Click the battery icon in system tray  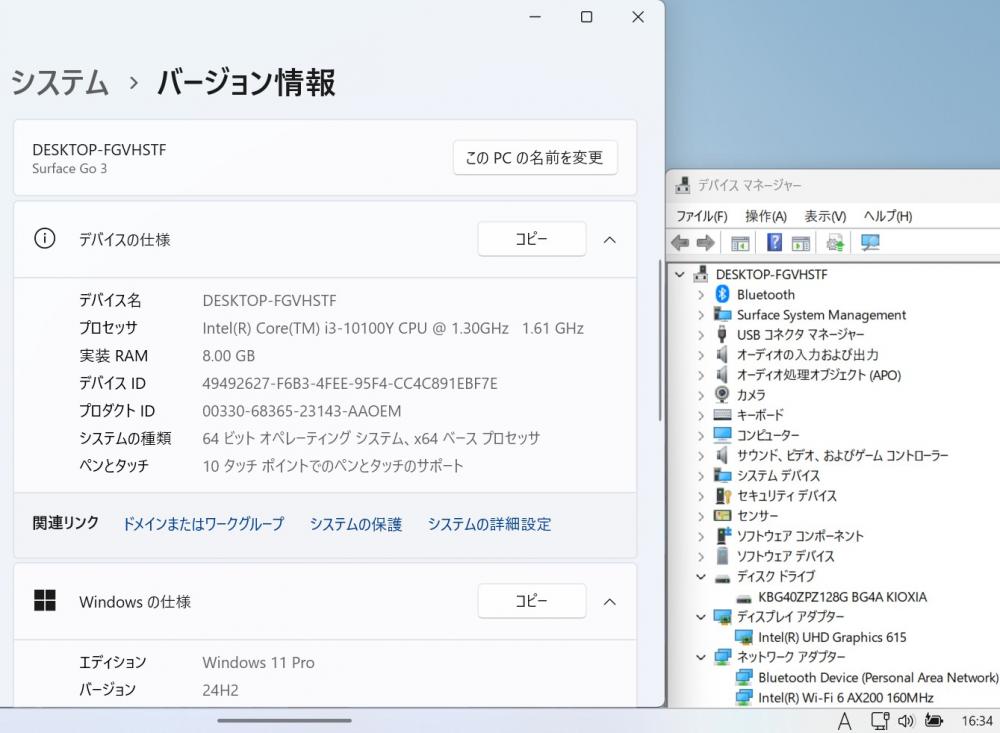point(934,721)
